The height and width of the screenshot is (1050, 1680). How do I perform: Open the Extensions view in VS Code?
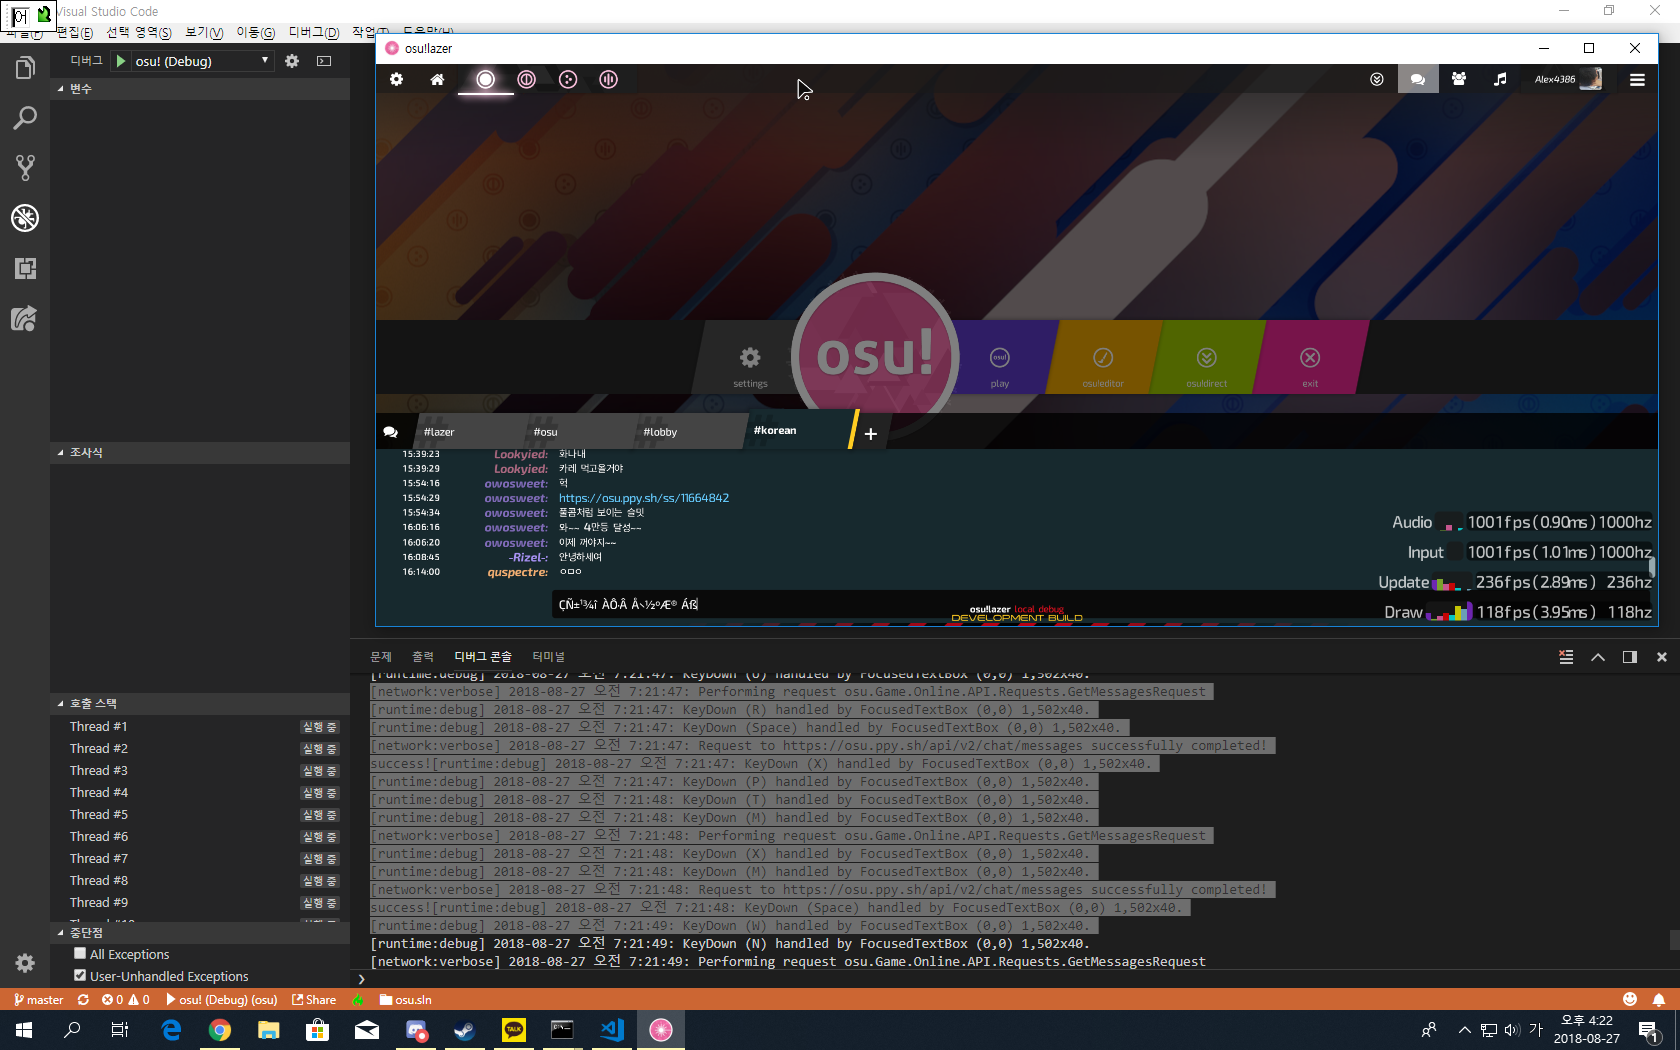point(25,268)
